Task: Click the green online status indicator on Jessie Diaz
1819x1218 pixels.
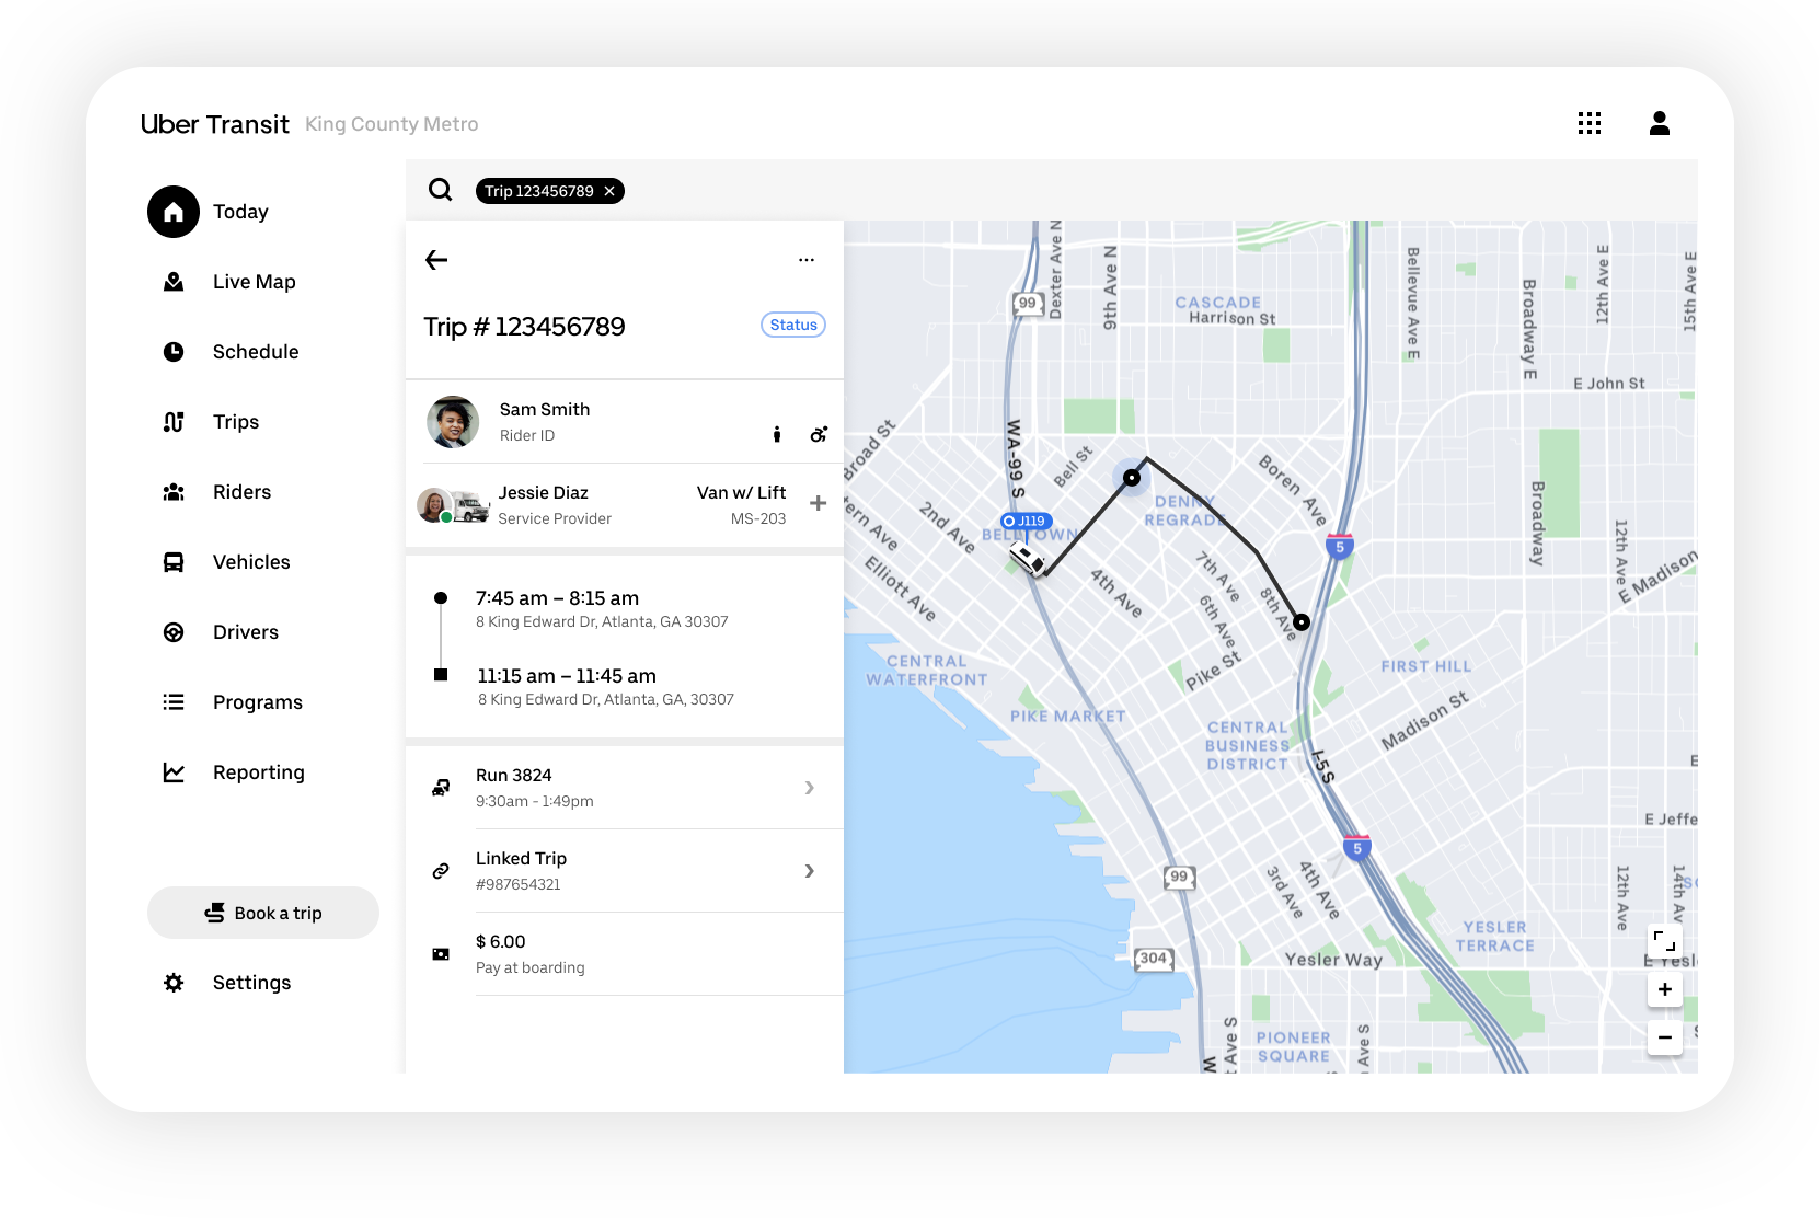Action: 448,519
